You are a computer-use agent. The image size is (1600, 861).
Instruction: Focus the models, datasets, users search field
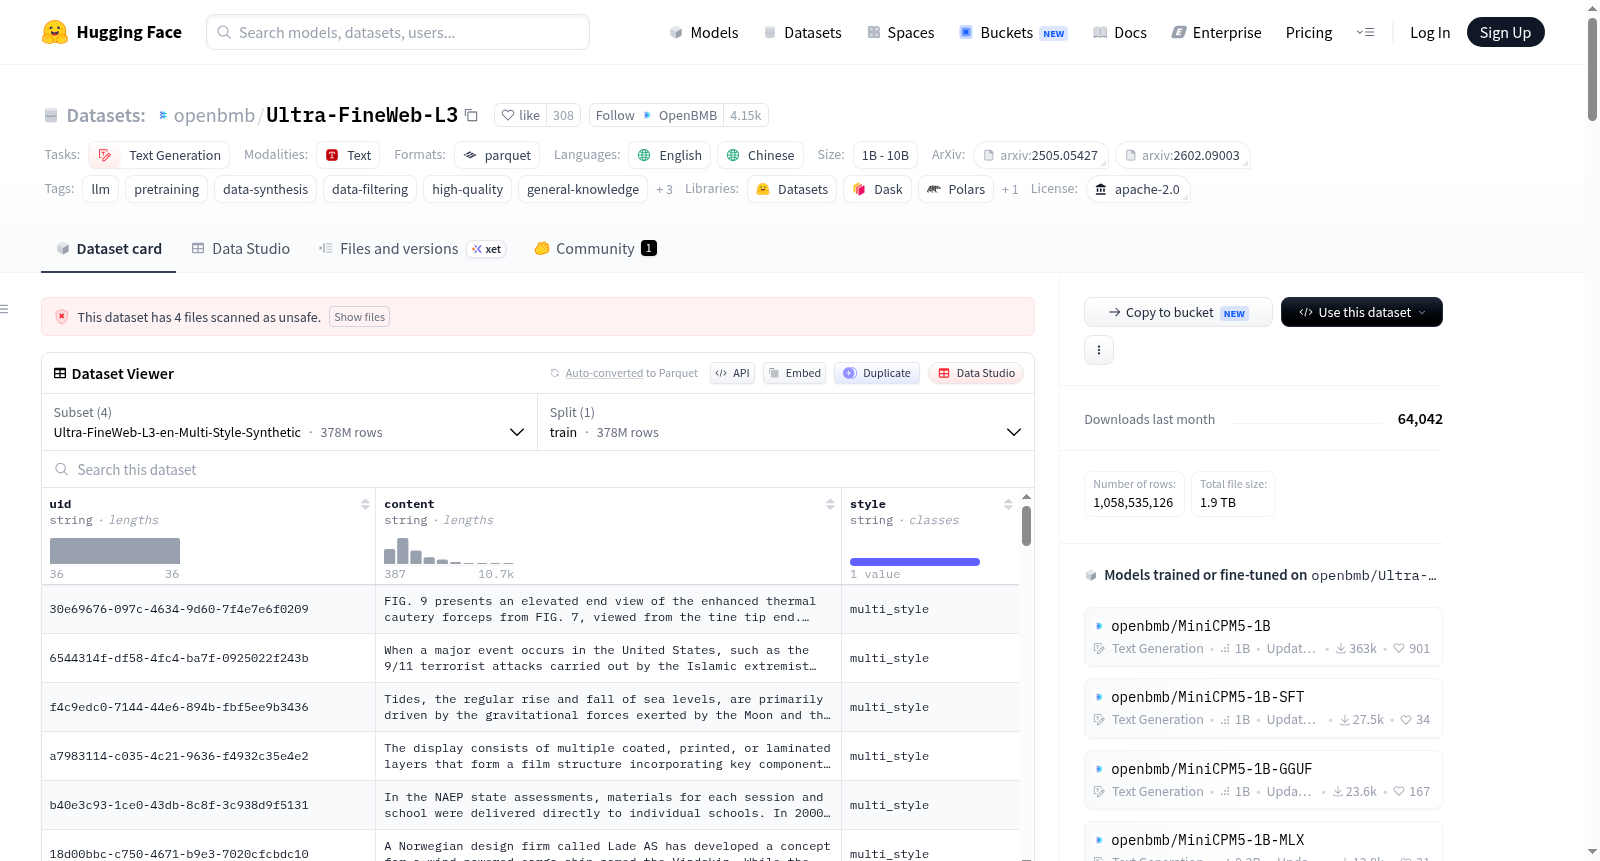(x=398, y=32)
